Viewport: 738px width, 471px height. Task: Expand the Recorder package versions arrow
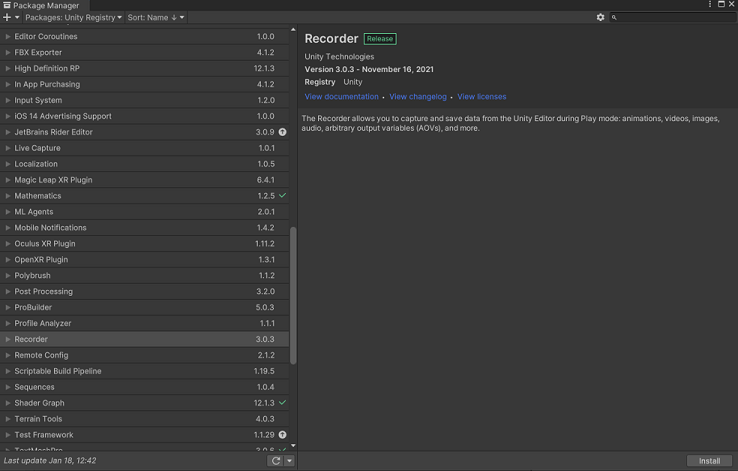(x=8, y=339)
